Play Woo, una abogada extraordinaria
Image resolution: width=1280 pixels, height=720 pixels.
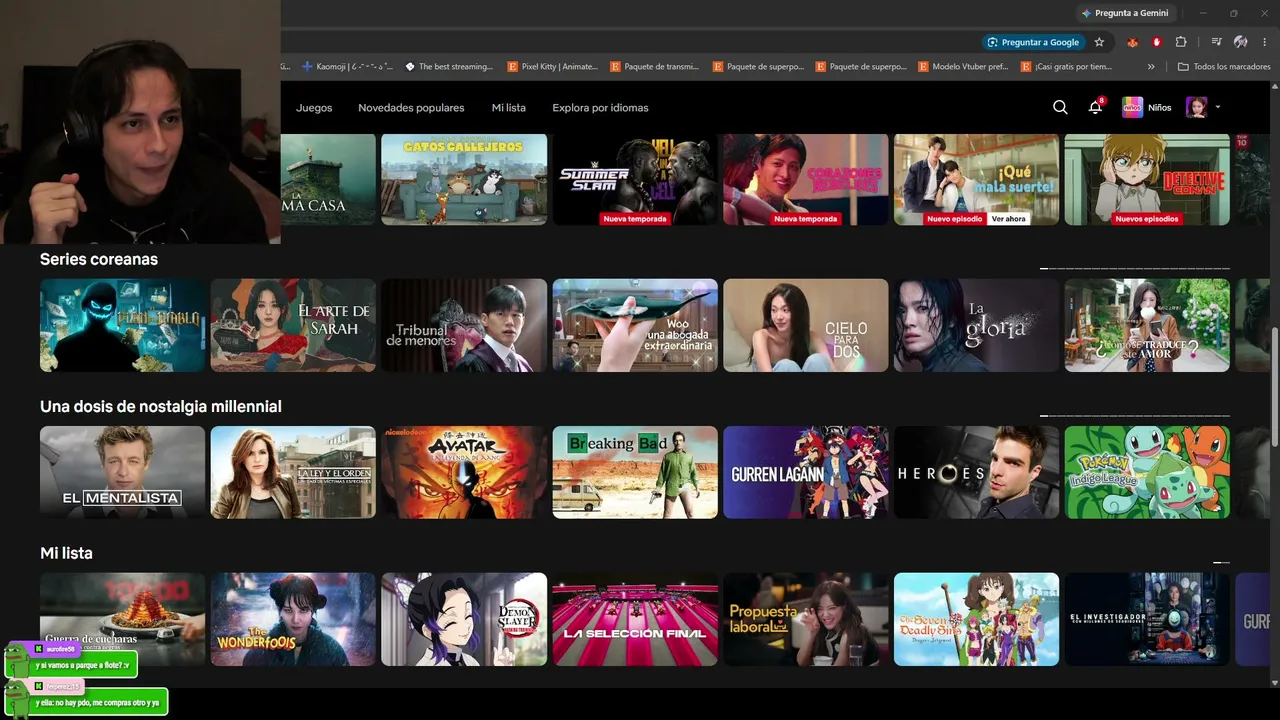[635, 325]
